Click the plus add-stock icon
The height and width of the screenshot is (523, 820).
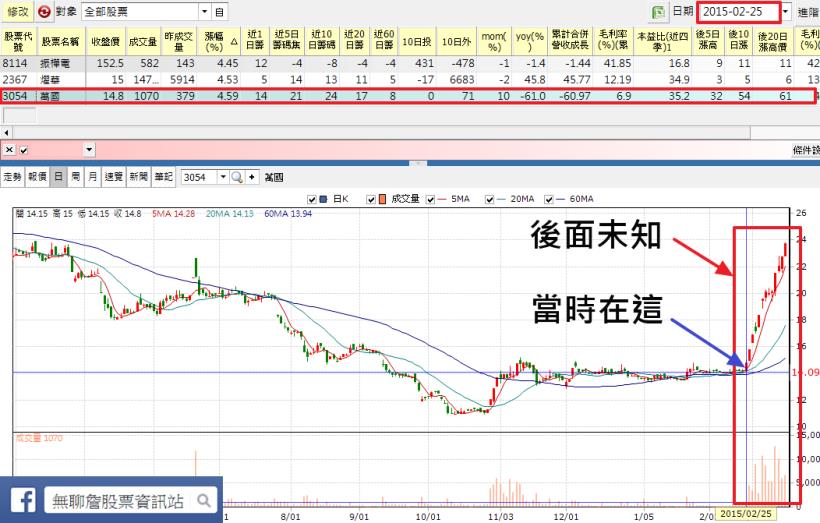[x=252, y=177]
